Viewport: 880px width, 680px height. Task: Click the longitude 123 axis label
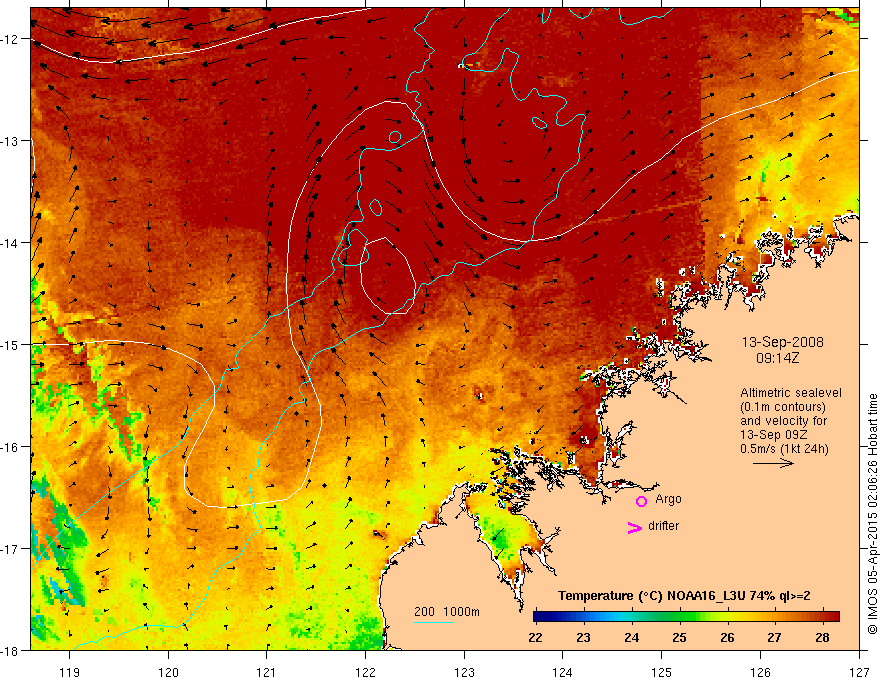[x=464, y=672]
